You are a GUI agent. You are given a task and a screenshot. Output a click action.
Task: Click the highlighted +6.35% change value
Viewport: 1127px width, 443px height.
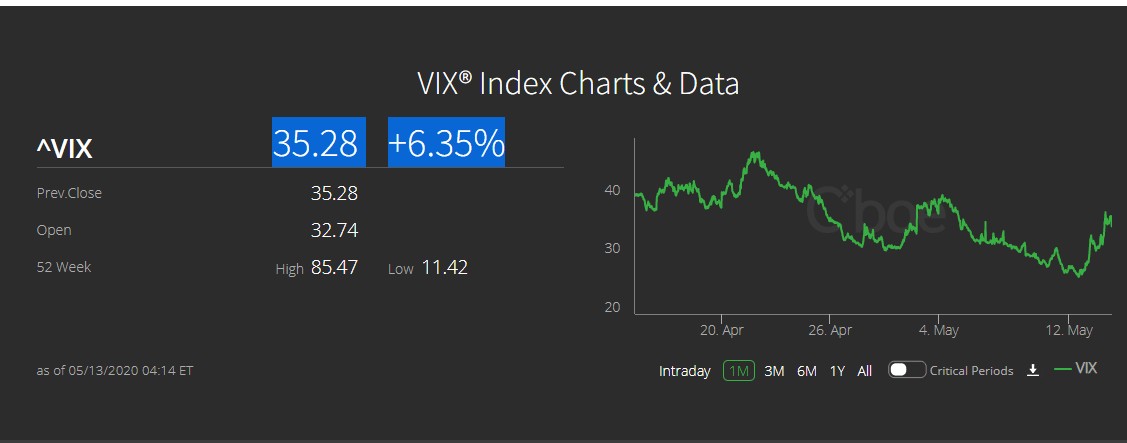point(446,143)
